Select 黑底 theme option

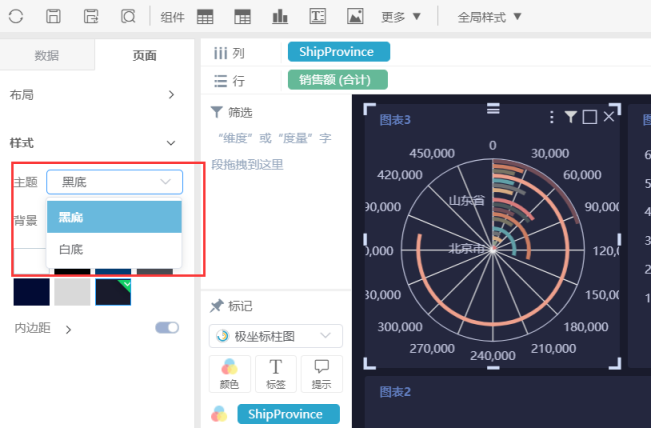coord(114,217)
